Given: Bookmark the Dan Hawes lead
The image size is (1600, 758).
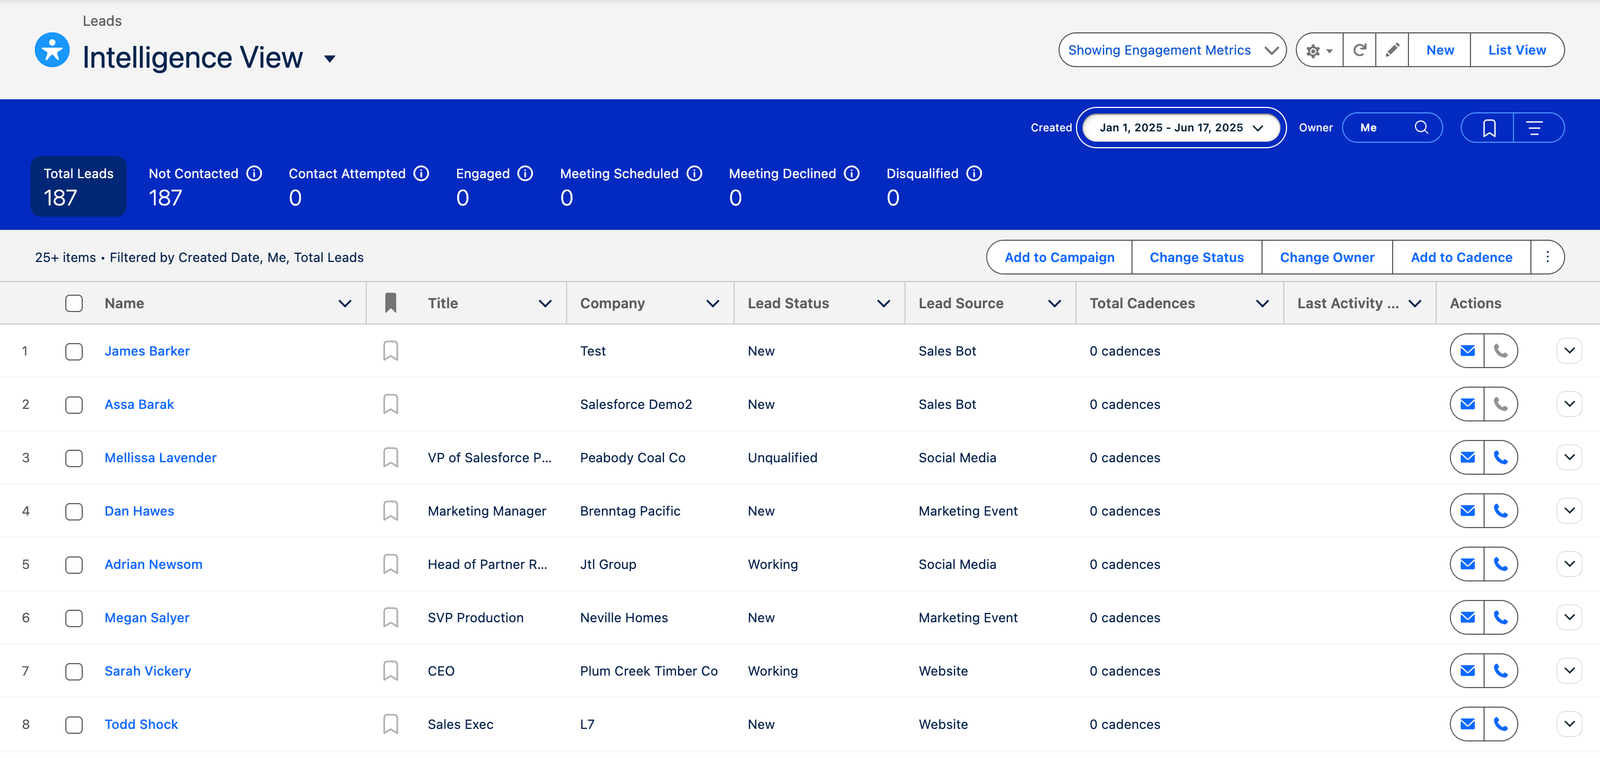Looking at the screenshot, I should 391,511.
